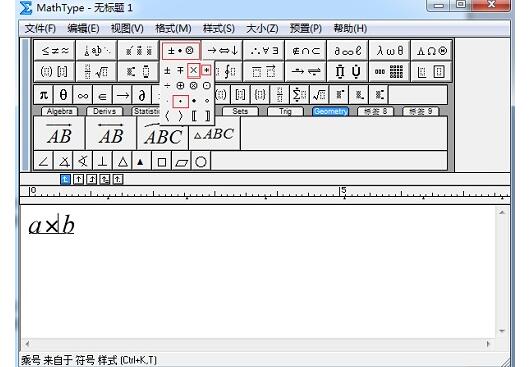The image size is (532, 367).
Task: Select the minus-plus sign ∓ in the open palette
Action: coord(180,71)
